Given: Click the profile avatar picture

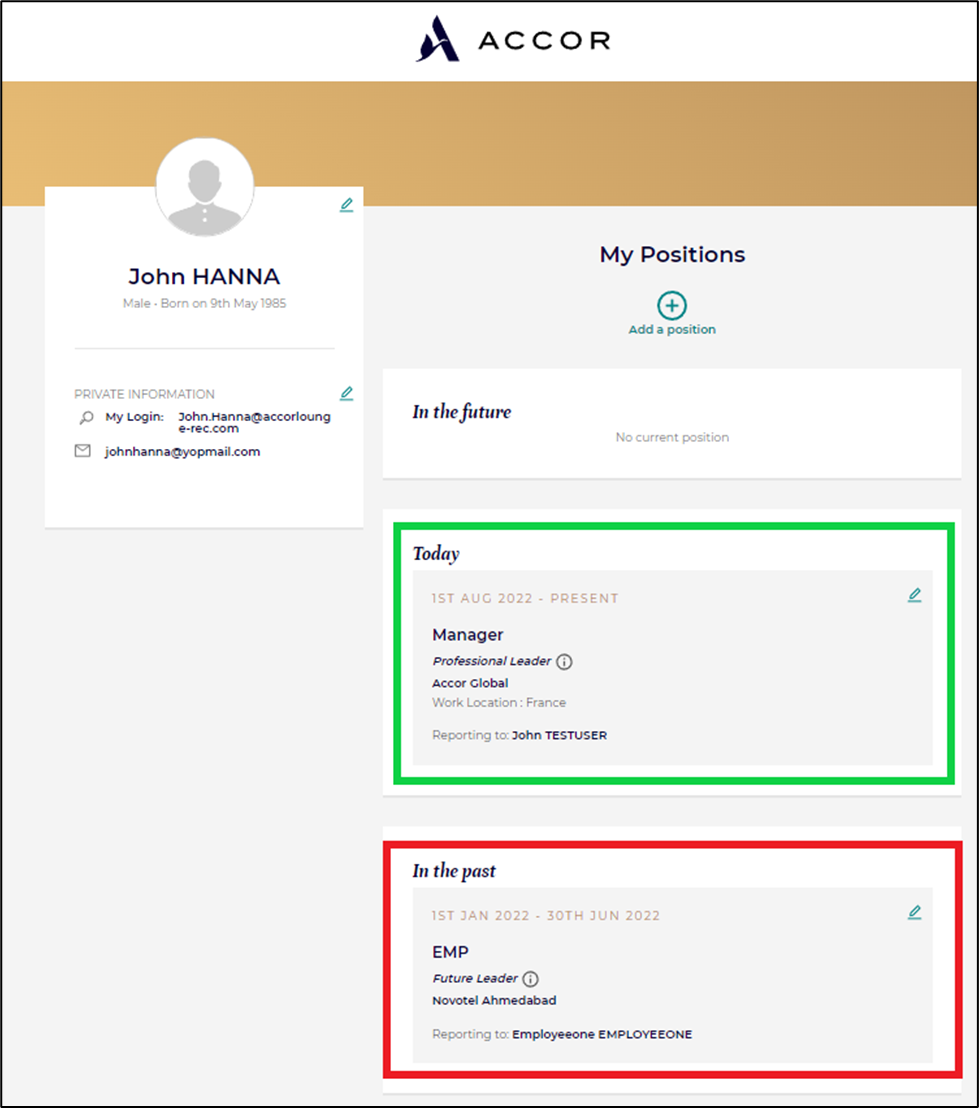Looking at the screenshot, I should 204,187.
